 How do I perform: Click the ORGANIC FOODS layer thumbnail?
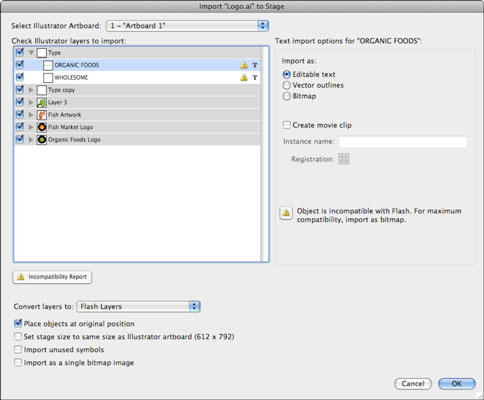tap(48, 65)
